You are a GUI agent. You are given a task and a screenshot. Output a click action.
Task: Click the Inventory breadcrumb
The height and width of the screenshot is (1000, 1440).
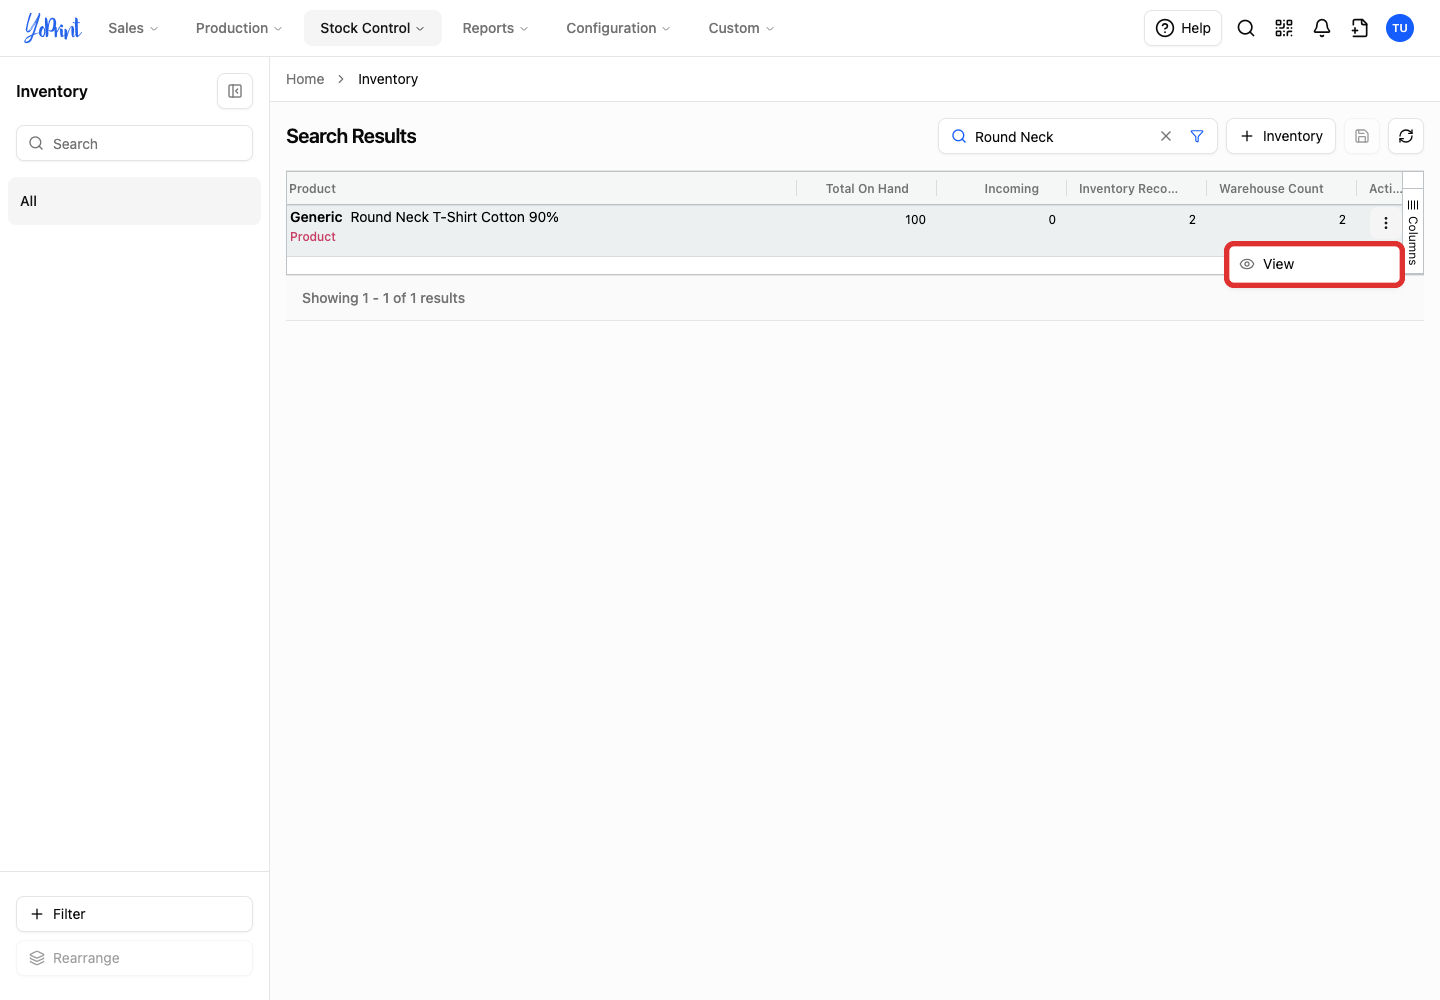pos(388,79)
